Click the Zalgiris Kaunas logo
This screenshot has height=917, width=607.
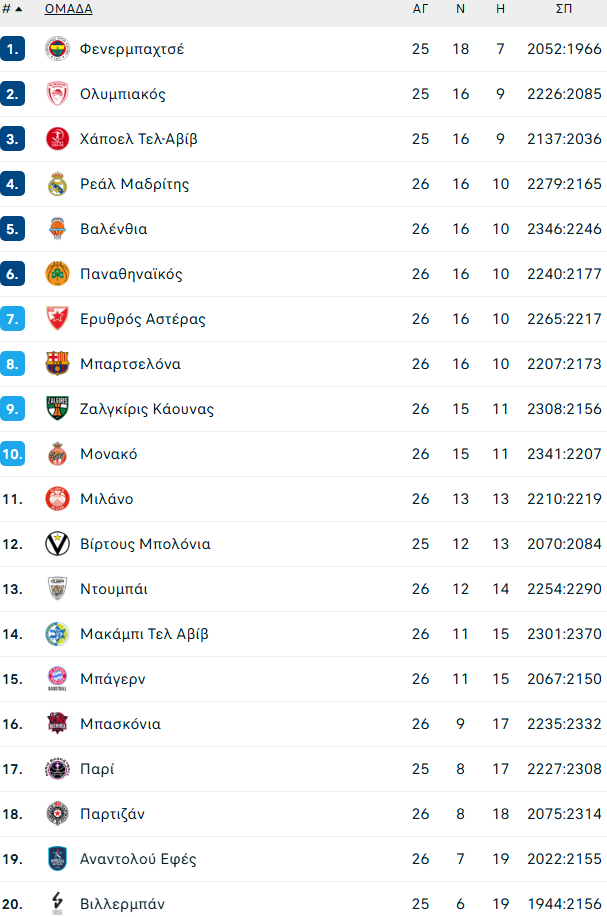[x=57, y=409]
